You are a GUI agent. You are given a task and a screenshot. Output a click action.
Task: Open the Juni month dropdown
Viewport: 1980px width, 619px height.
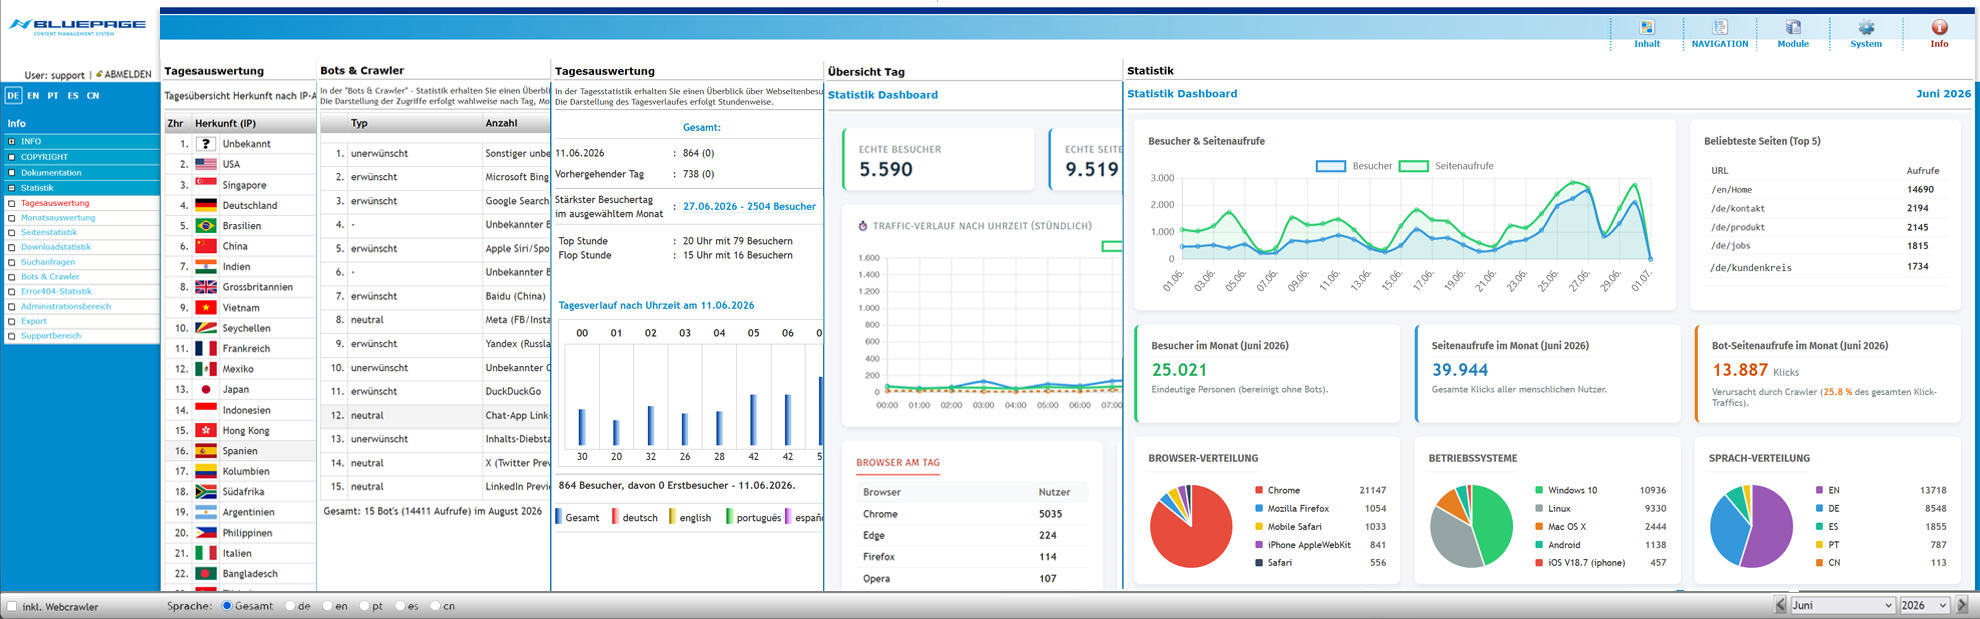[x=1842, y=605]
